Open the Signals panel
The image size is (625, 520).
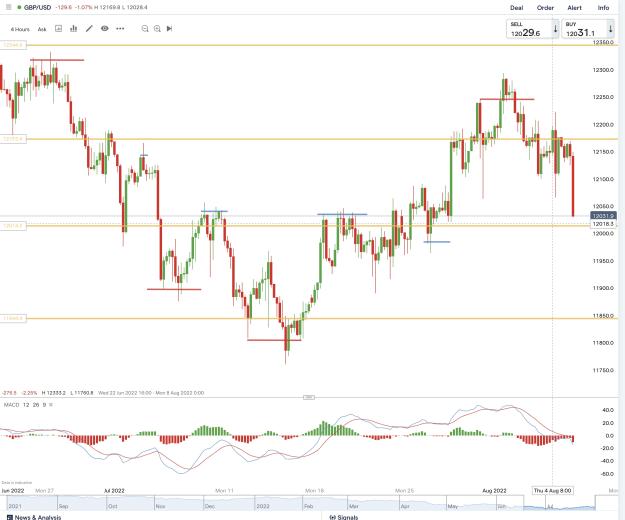pyautogui.click(x=344, y=517)
